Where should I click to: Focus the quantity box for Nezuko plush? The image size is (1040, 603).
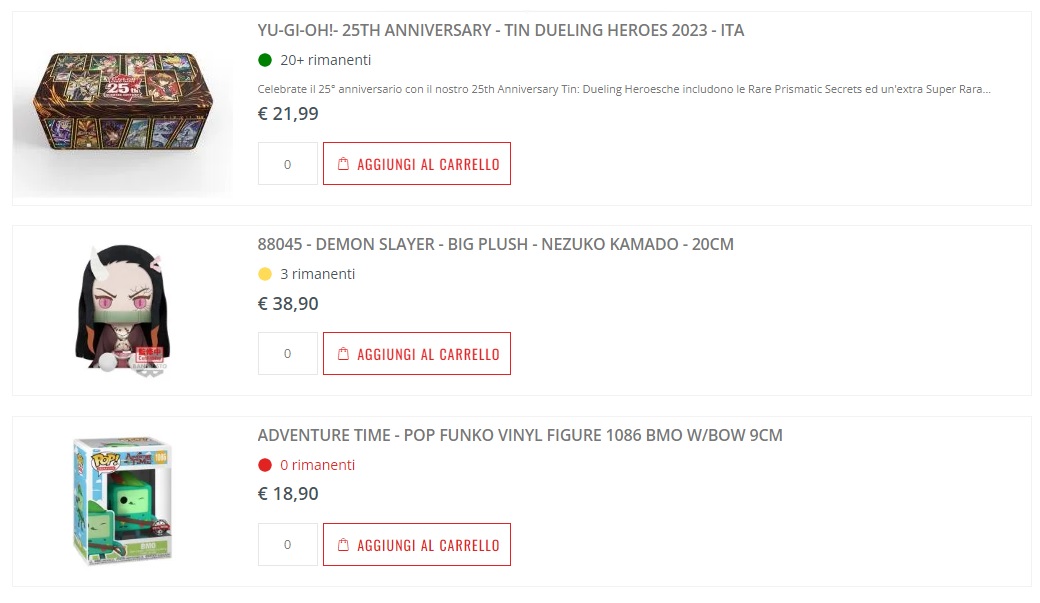pos(287,354)
